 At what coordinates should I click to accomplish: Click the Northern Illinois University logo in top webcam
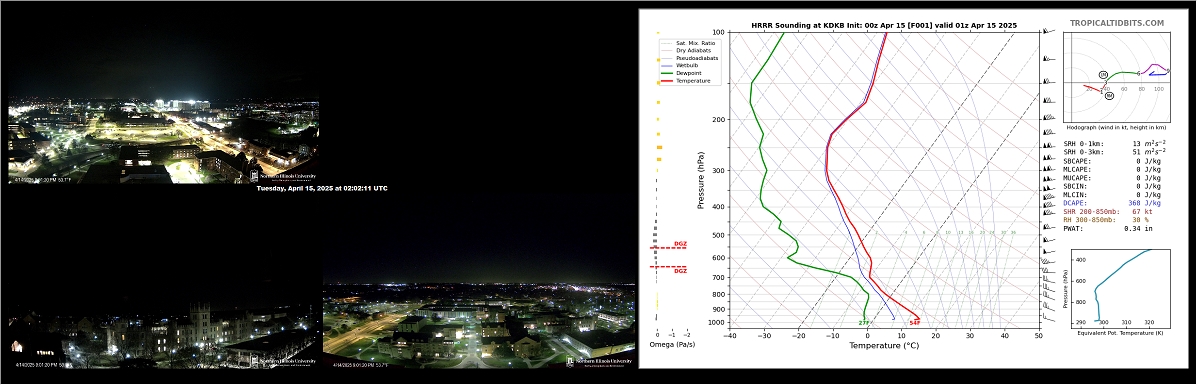pos(283,176)
